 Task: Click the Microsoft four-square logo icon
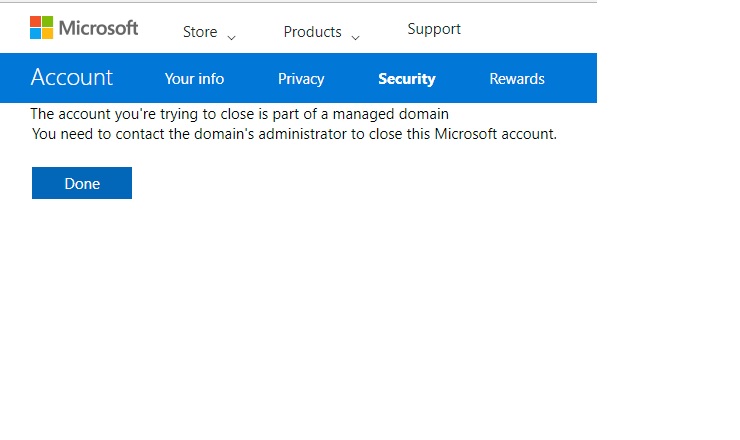point(42,27)
